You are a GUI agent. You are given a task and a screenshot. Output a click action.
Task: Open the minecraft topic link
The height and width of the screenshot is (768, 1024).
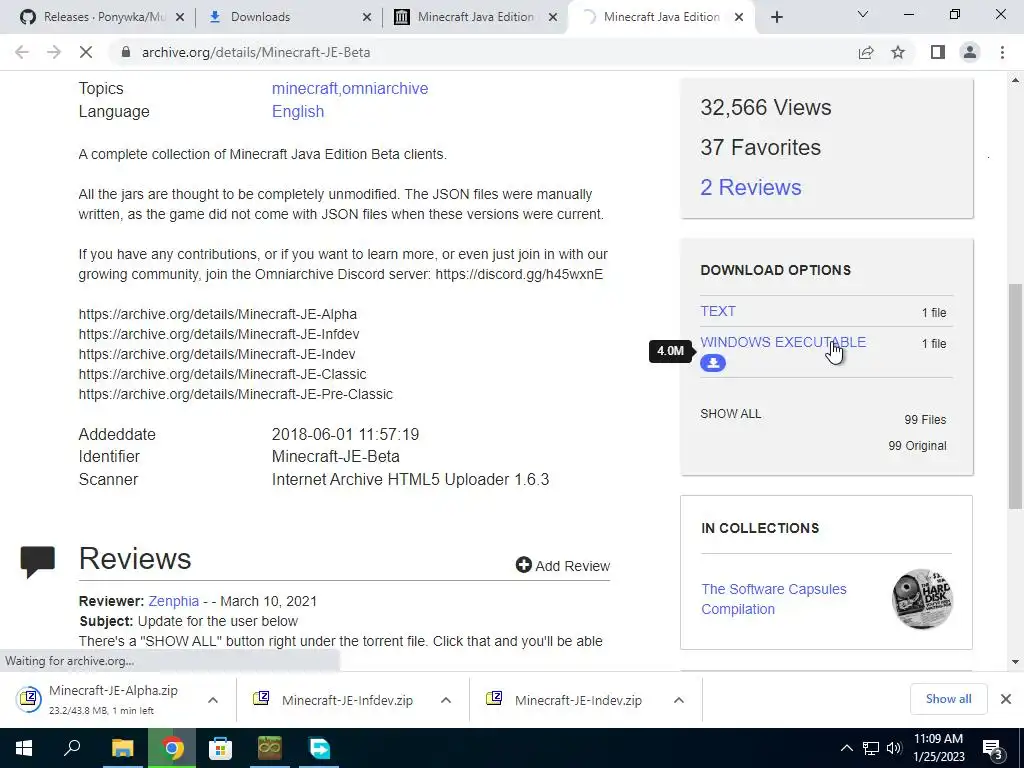(x=305, y=88)
